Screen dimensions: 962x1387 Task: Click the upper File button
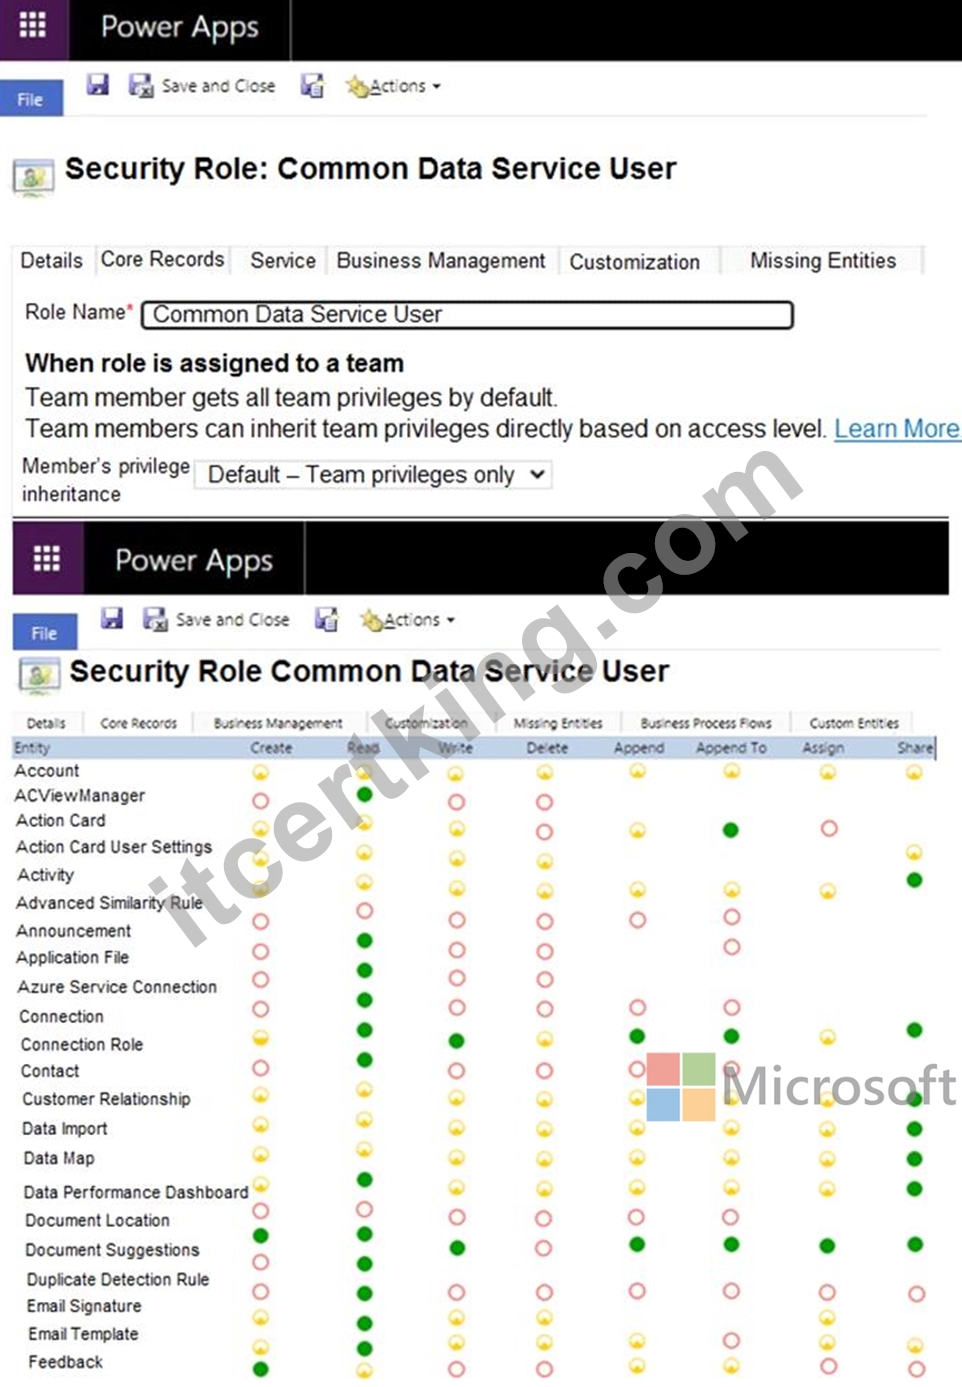pyautogui.click(x=31, y=100)
